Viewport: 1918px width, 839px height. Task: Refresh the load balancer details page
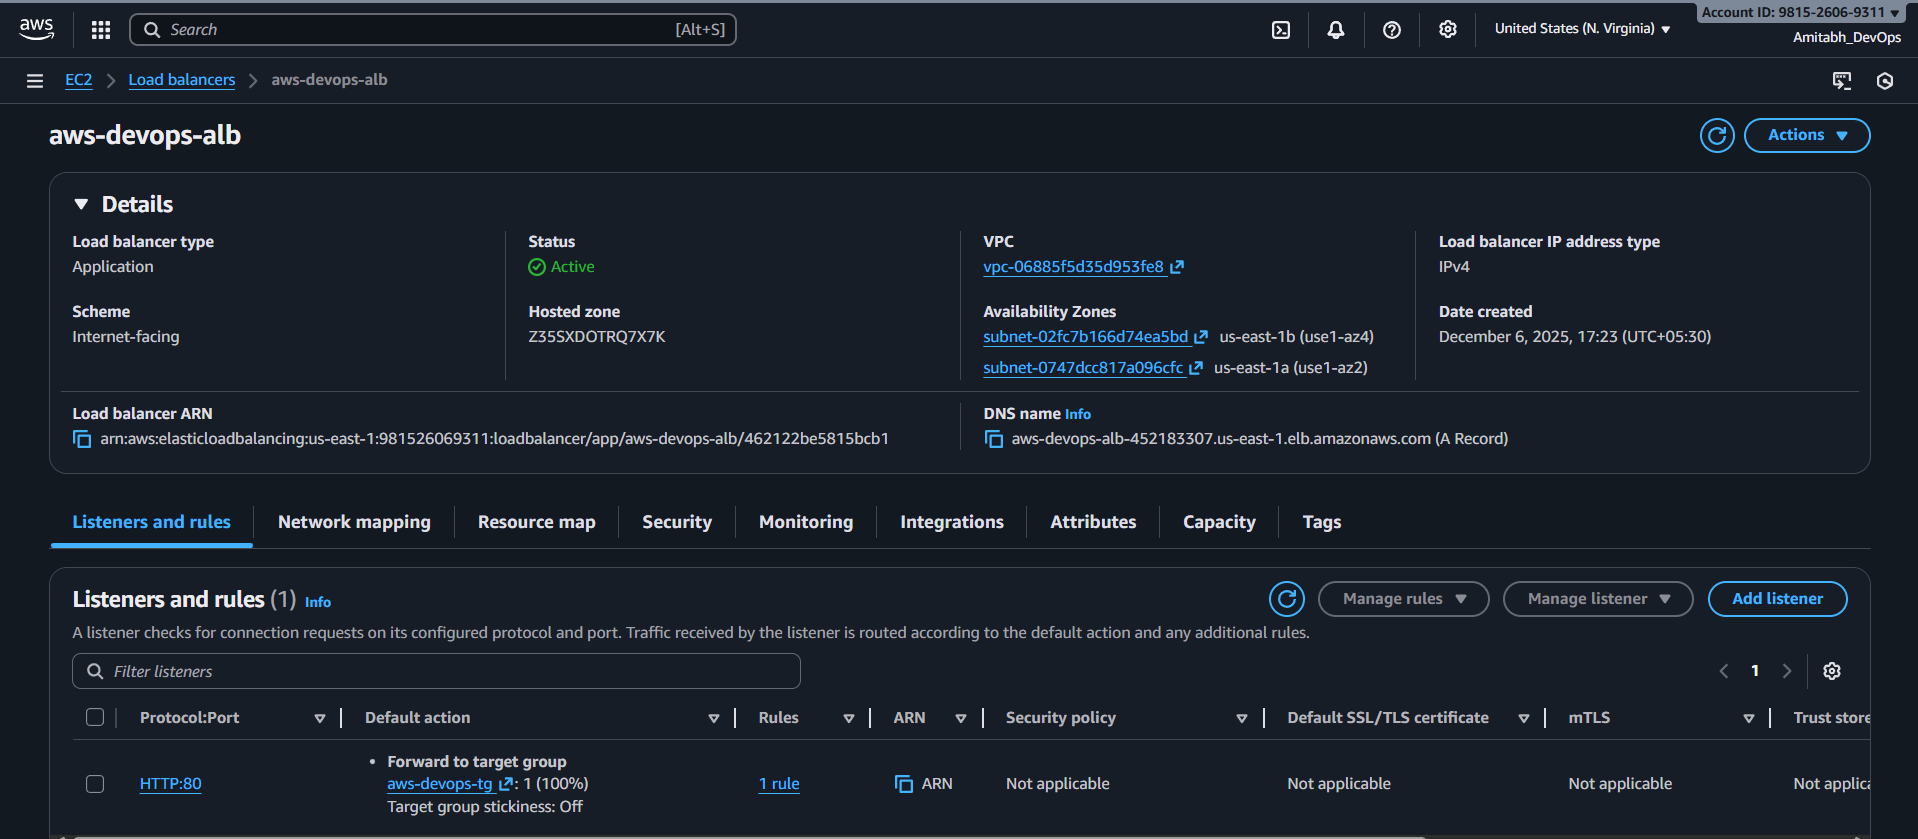click(1716, 135)
